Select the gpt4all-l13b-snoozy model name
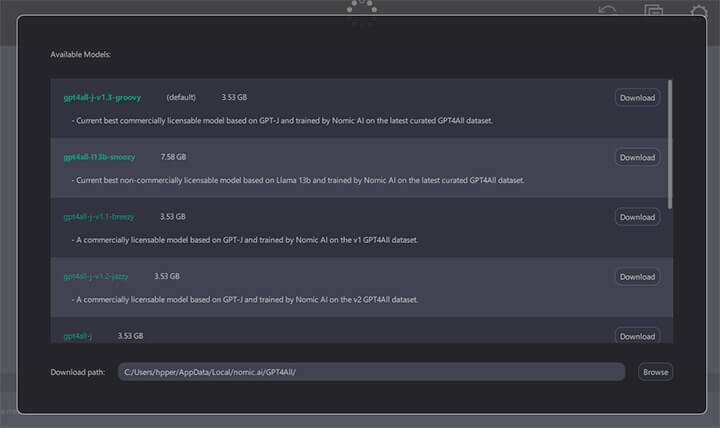Viewport: 720px width, 428px height. (x=99, y=157)
